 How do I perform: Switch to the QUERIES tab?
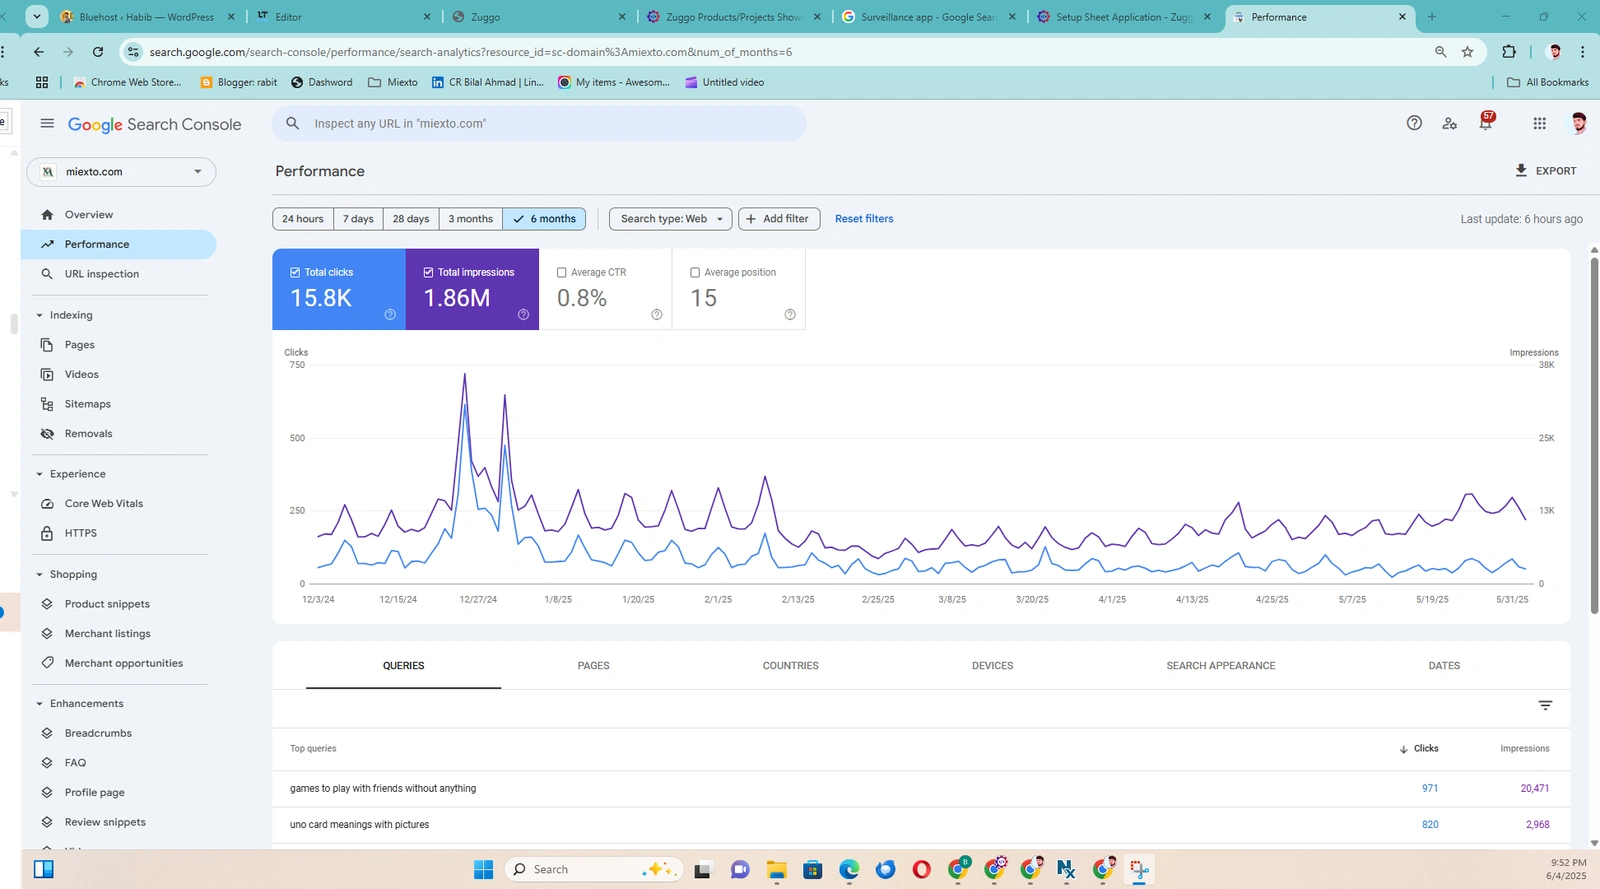pyautogui.click(x=404, y=666)
